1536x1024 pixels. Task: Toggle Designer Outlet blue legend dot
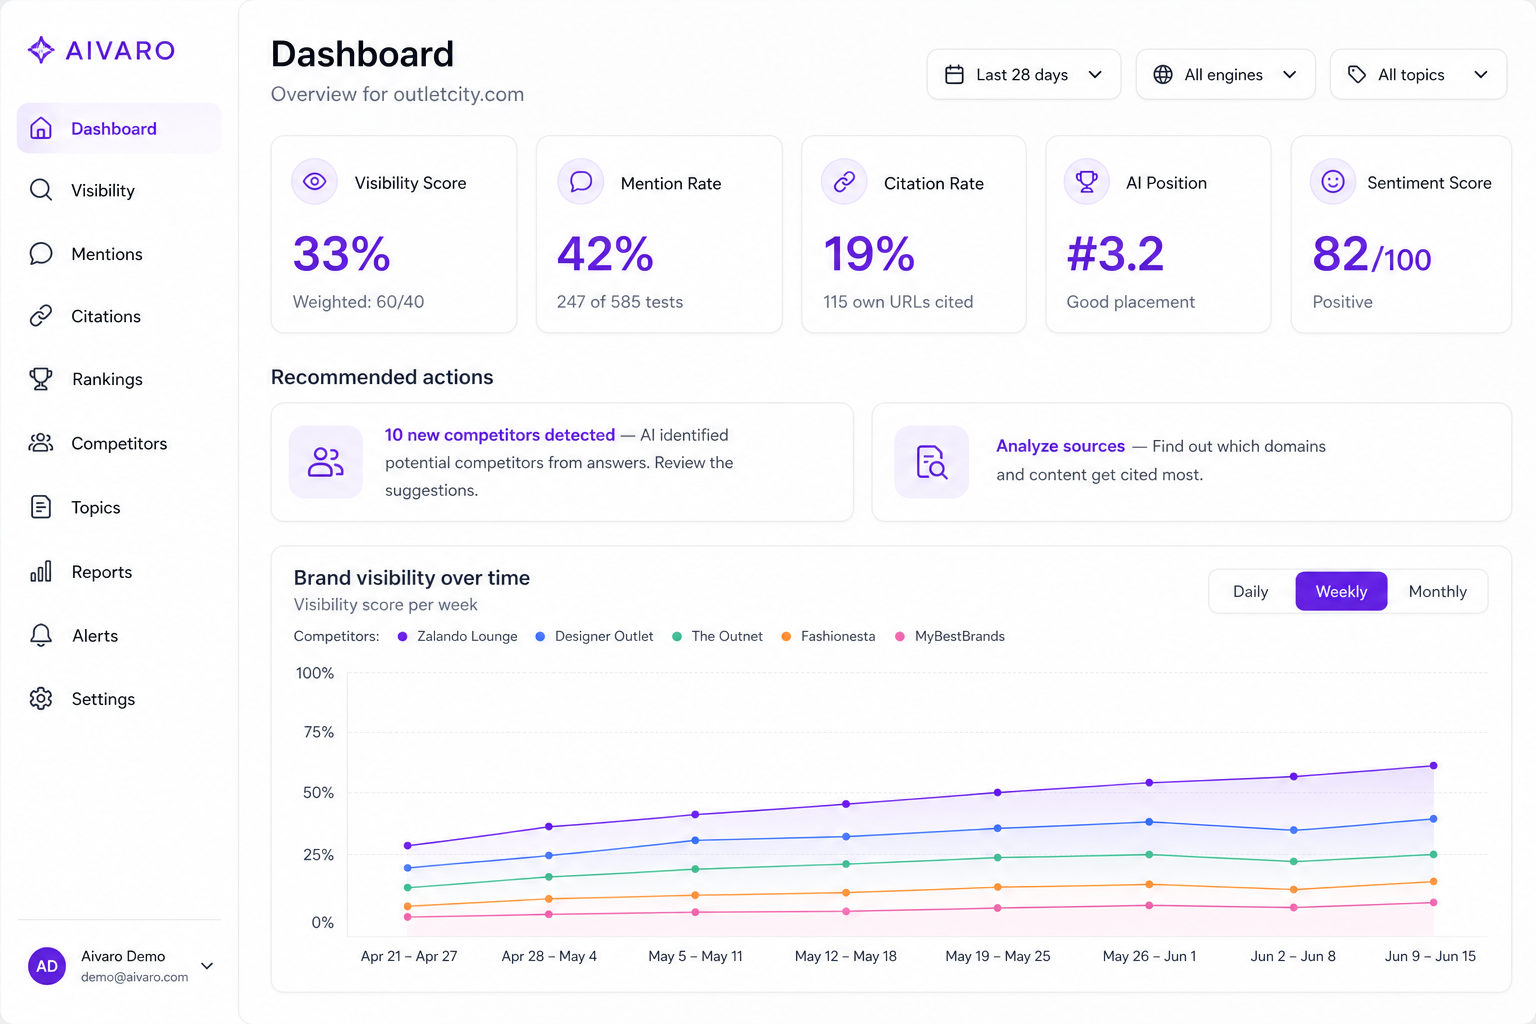click(x=540, y=636)
